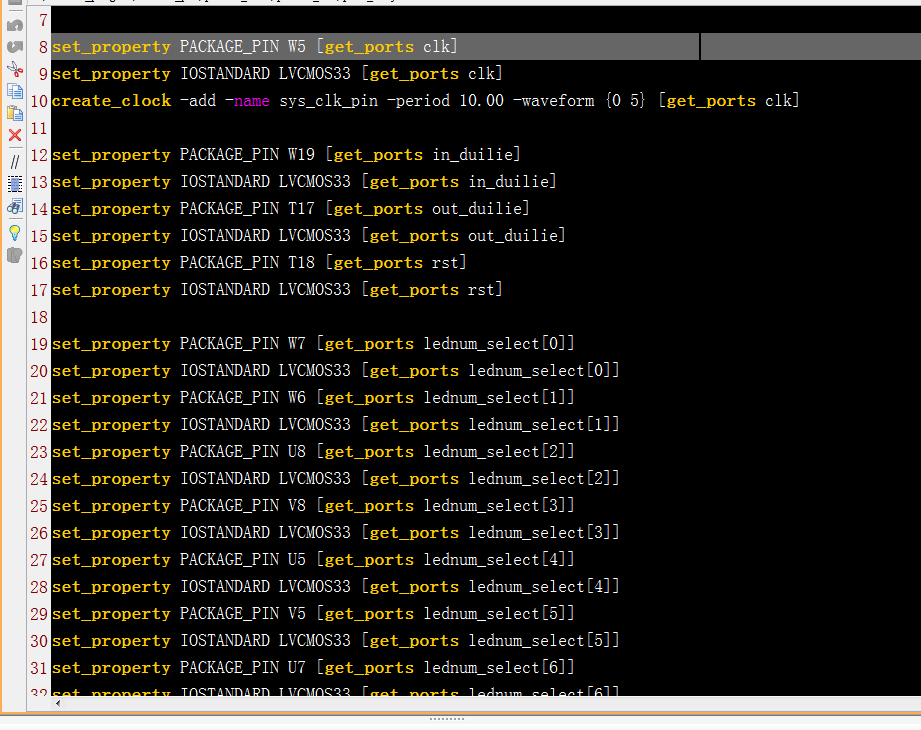Delete selection with the red X icon
This screenshot has height=730, width=921.
[14, 135]
